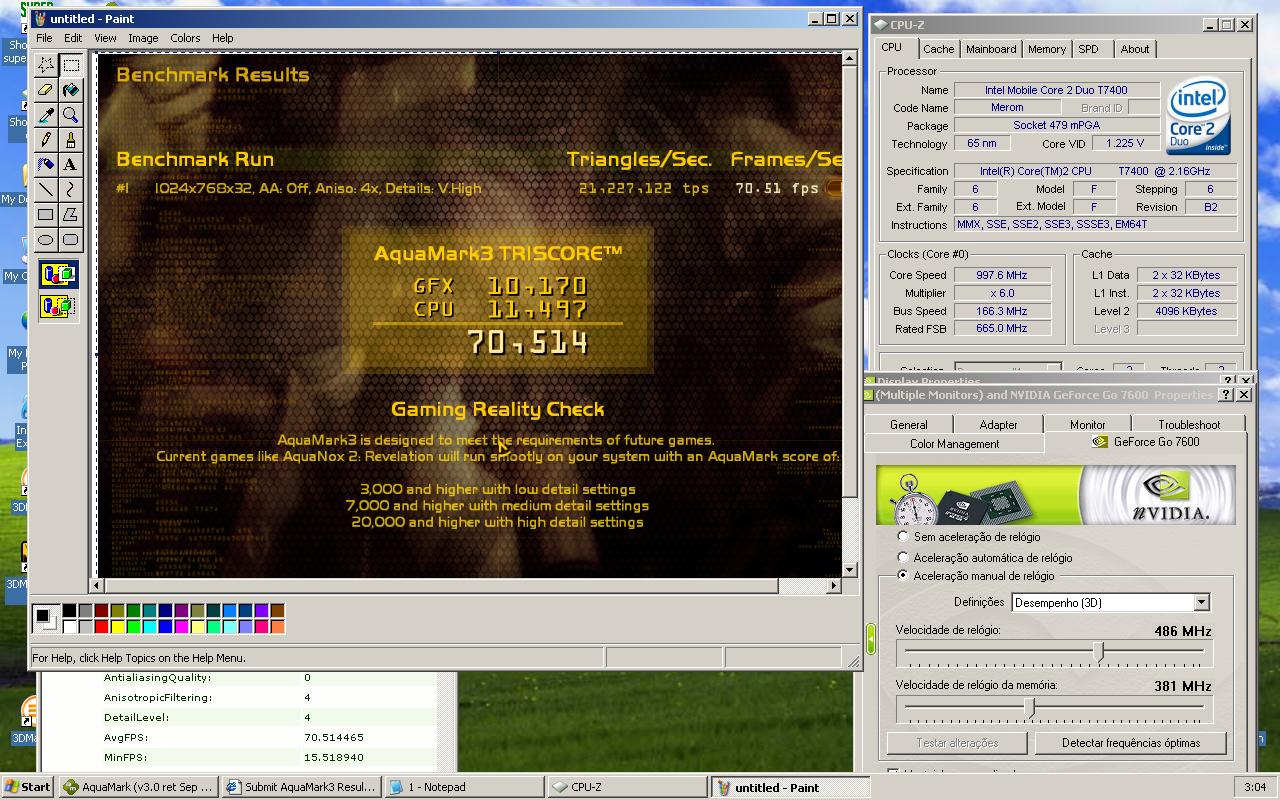Open the Color Management tab
1280x800 pixels.
point(954,443)
